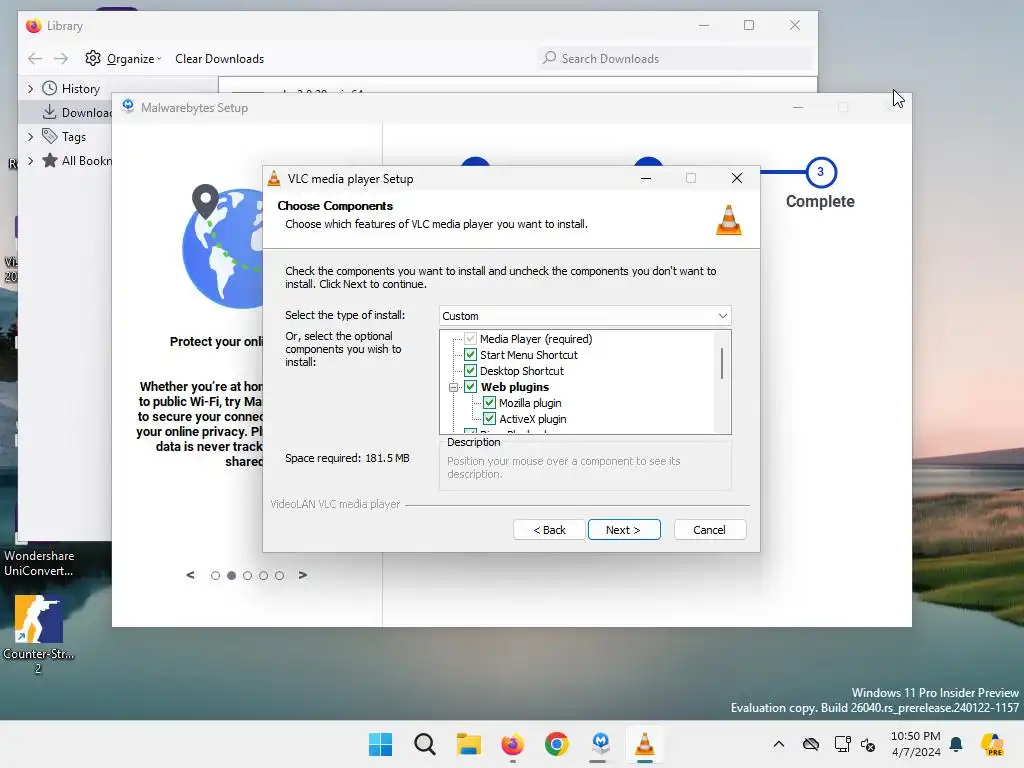Go to next Malwarebytes slide
Screen dimensions: 1024x768
tap(302, 575)
